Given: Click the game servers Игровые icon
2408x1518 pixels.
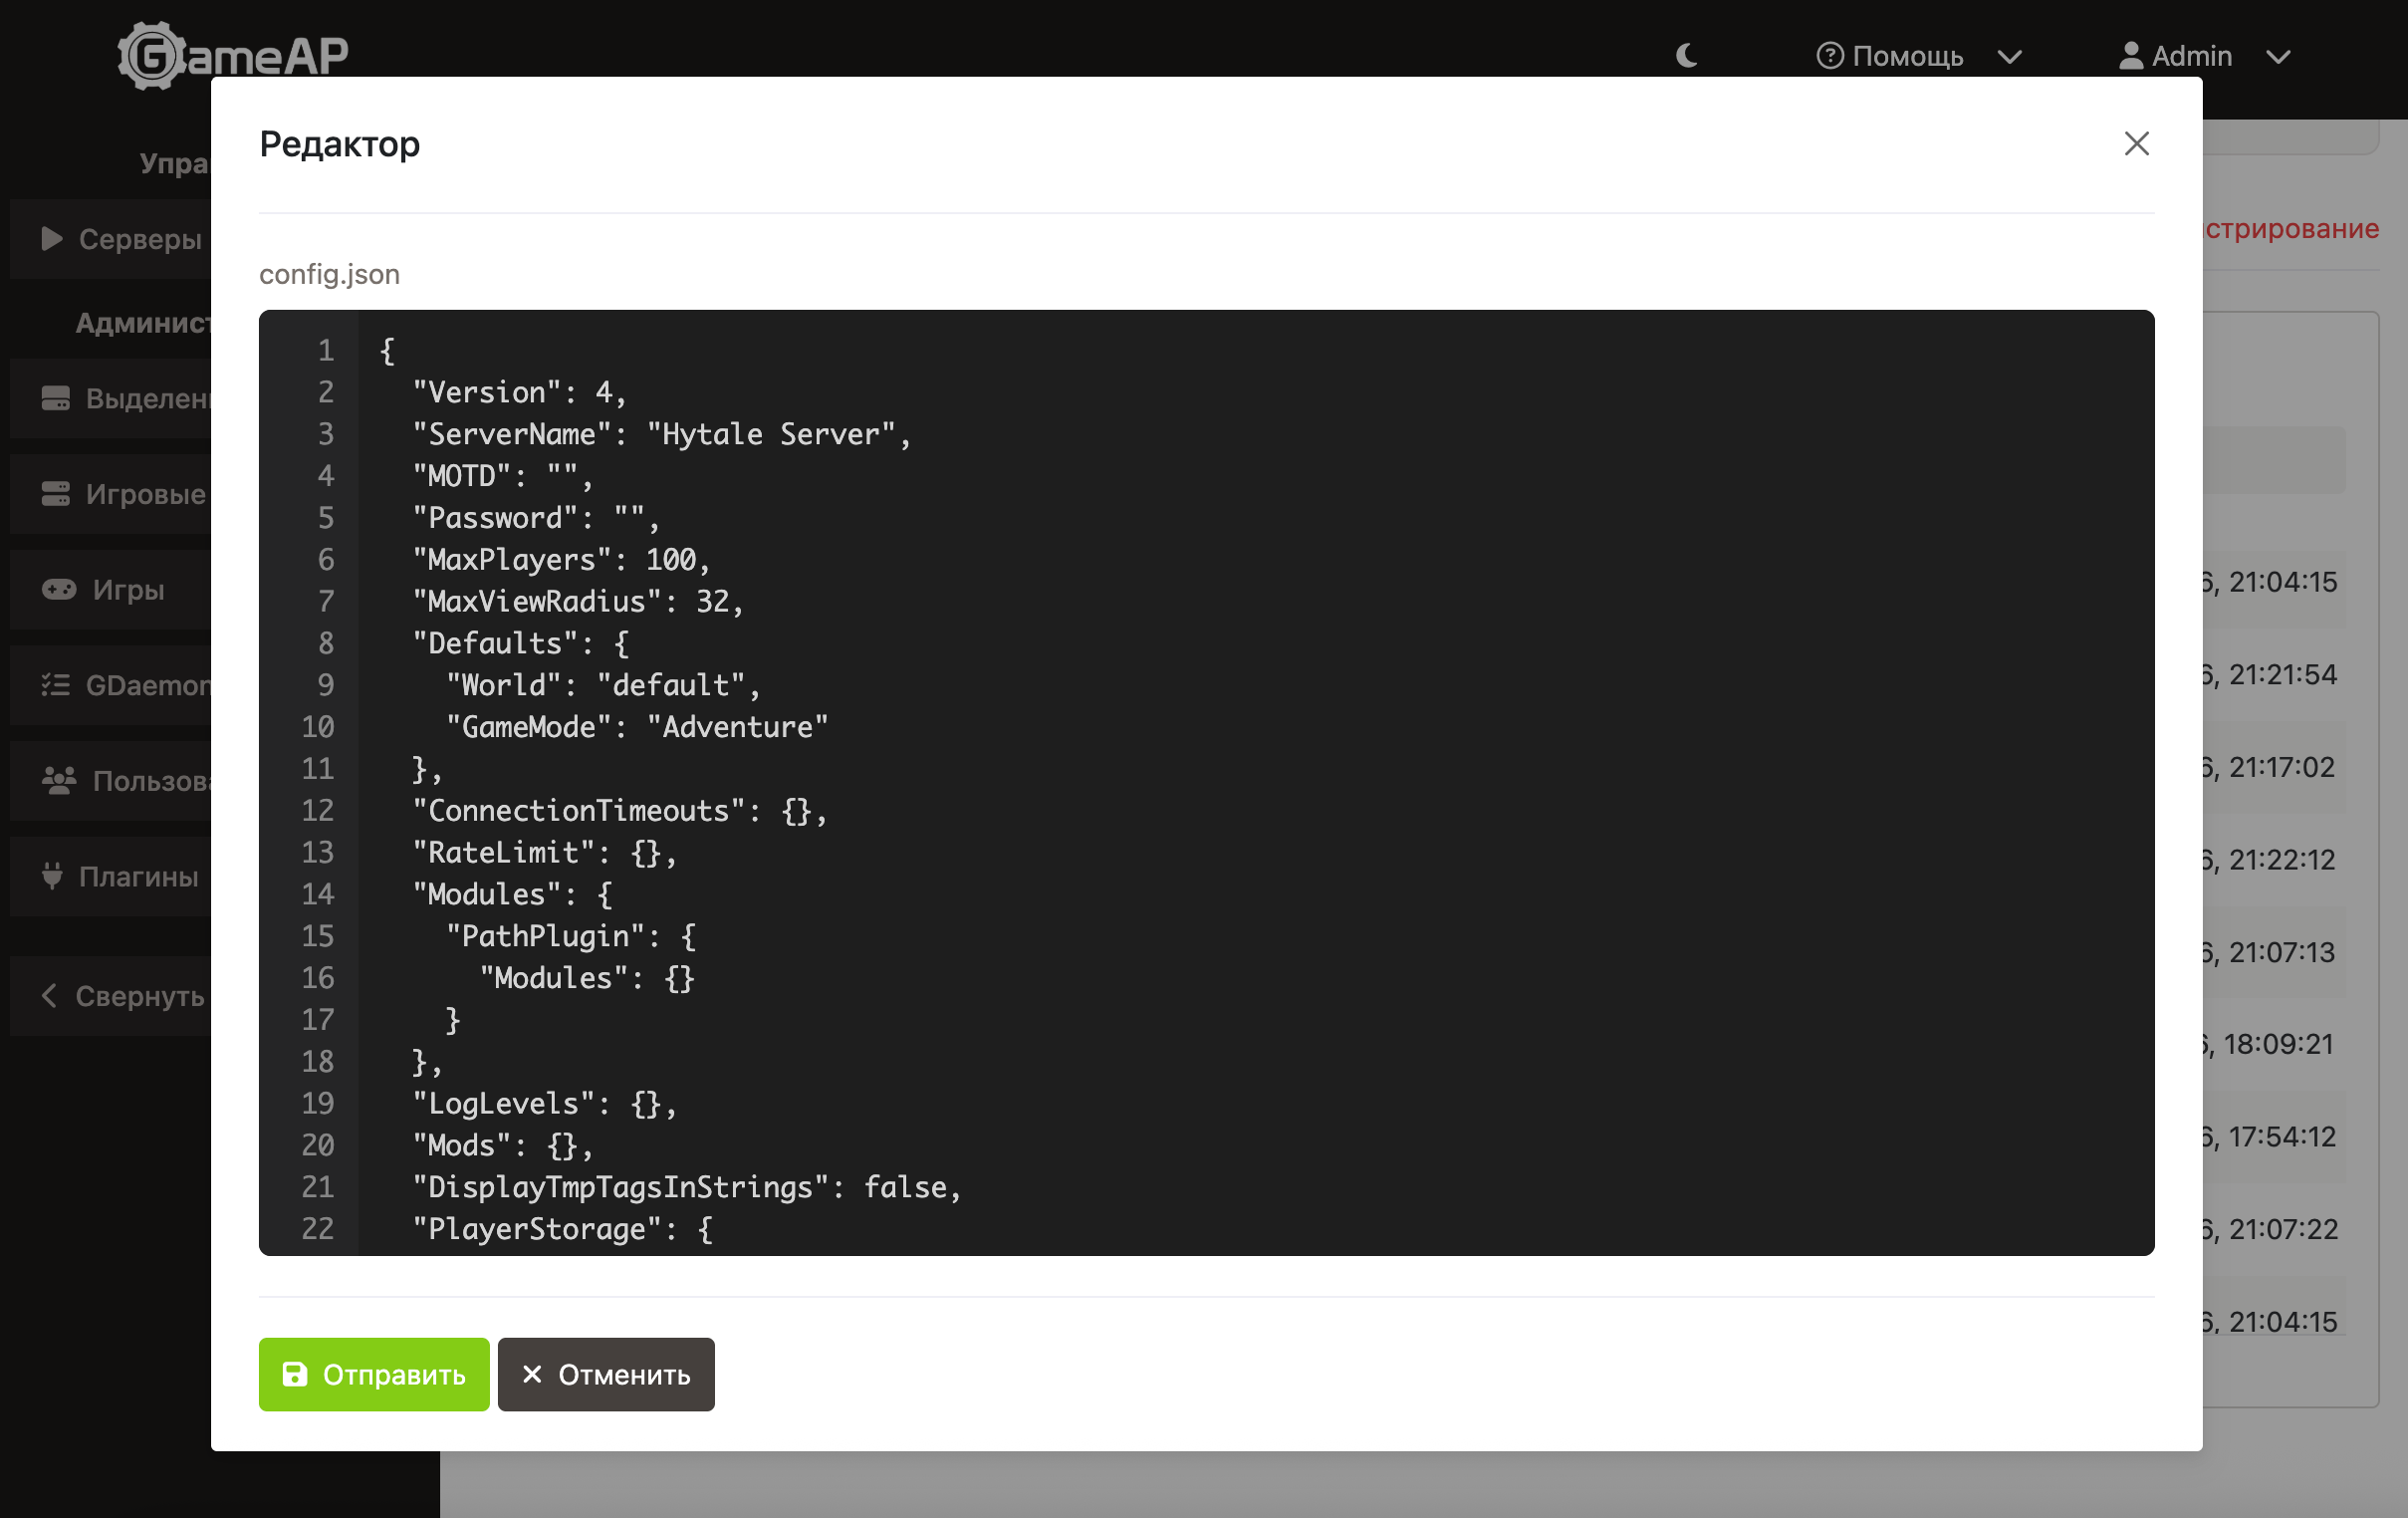Looking at the screenshot, I should (x=56, y=494).
